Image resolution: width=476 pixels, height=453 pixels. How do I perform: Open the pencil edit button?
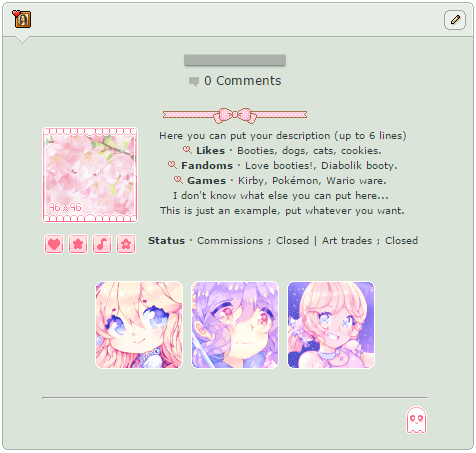click(x=455, y=20)
